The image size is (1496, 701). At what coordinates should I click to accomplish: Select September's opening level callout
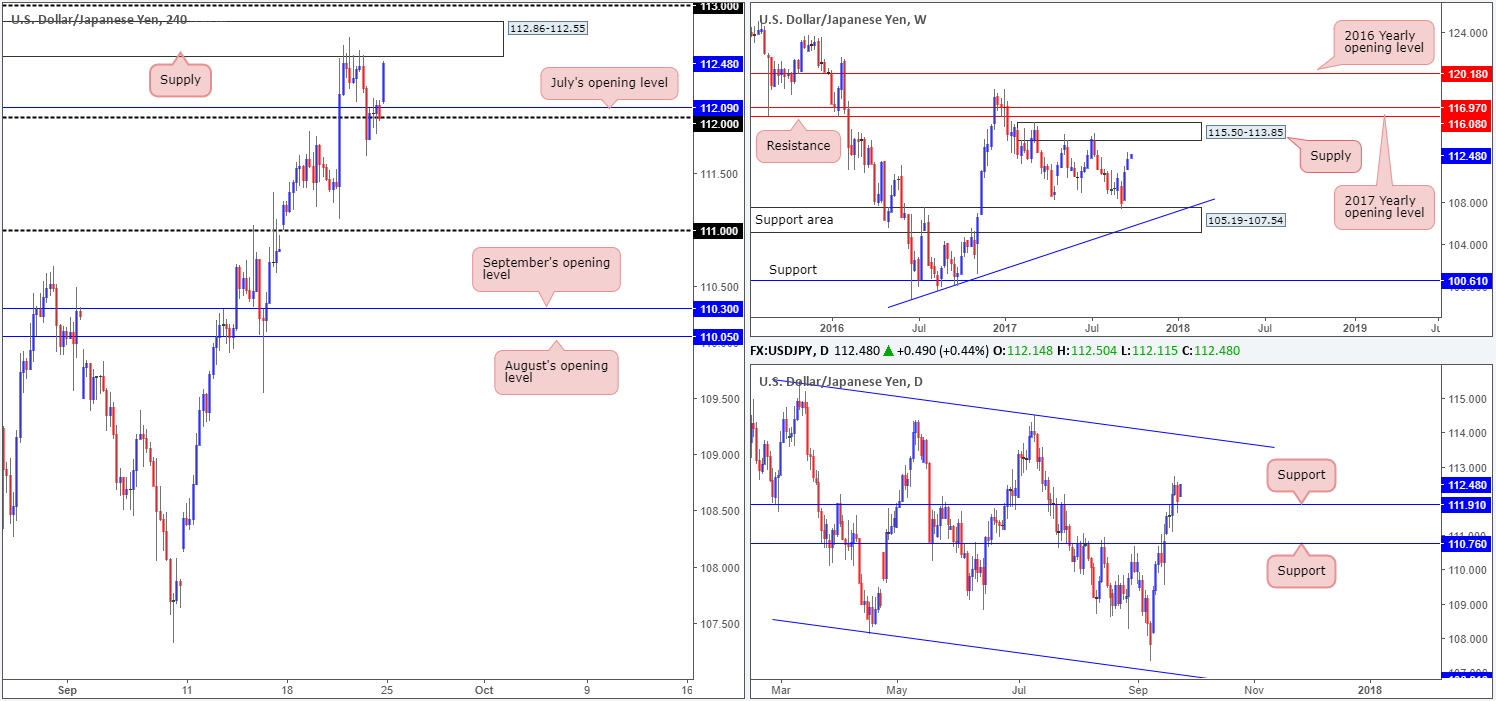[546, 269]
